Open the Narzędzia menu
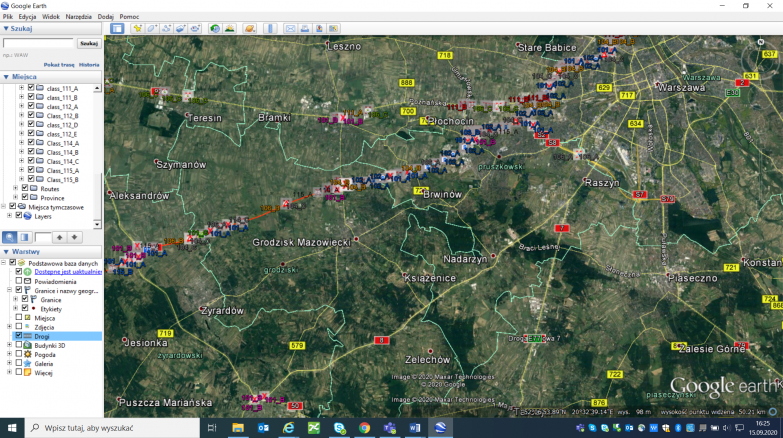783x438 pixels. pyautogui.click(x=78, y=16)
